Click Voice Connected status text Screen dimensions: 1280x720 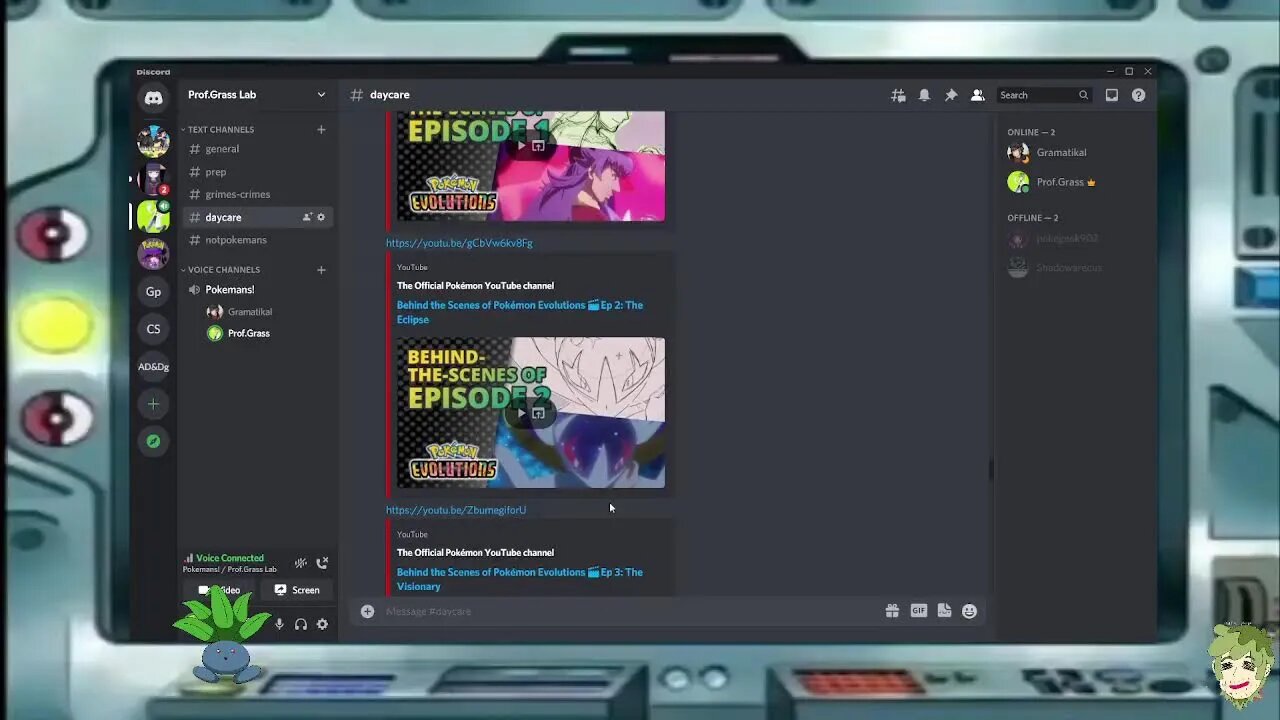pos(230,558)
